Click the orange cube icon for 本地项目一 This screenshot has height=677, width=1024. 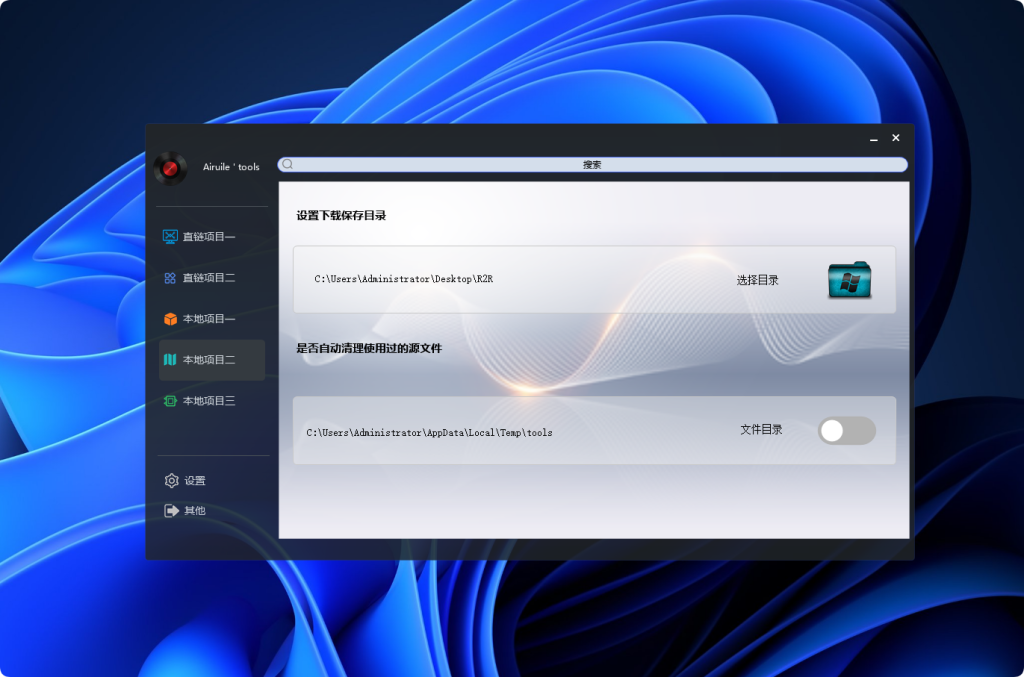[170, 319]
